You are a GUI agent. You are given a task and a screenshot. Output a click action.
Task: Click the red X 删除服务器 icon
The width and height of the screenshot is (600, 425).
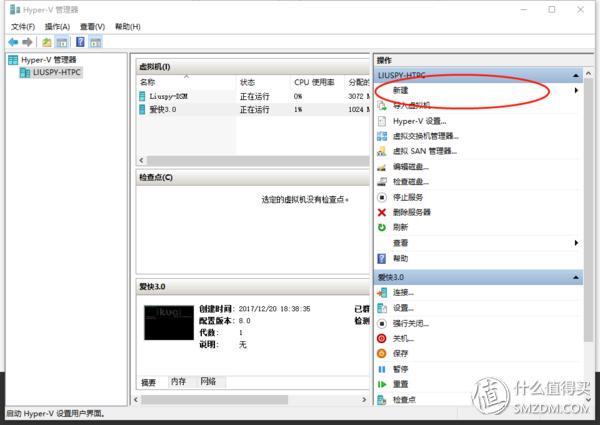pyautogui.click(x=382, y=212)
